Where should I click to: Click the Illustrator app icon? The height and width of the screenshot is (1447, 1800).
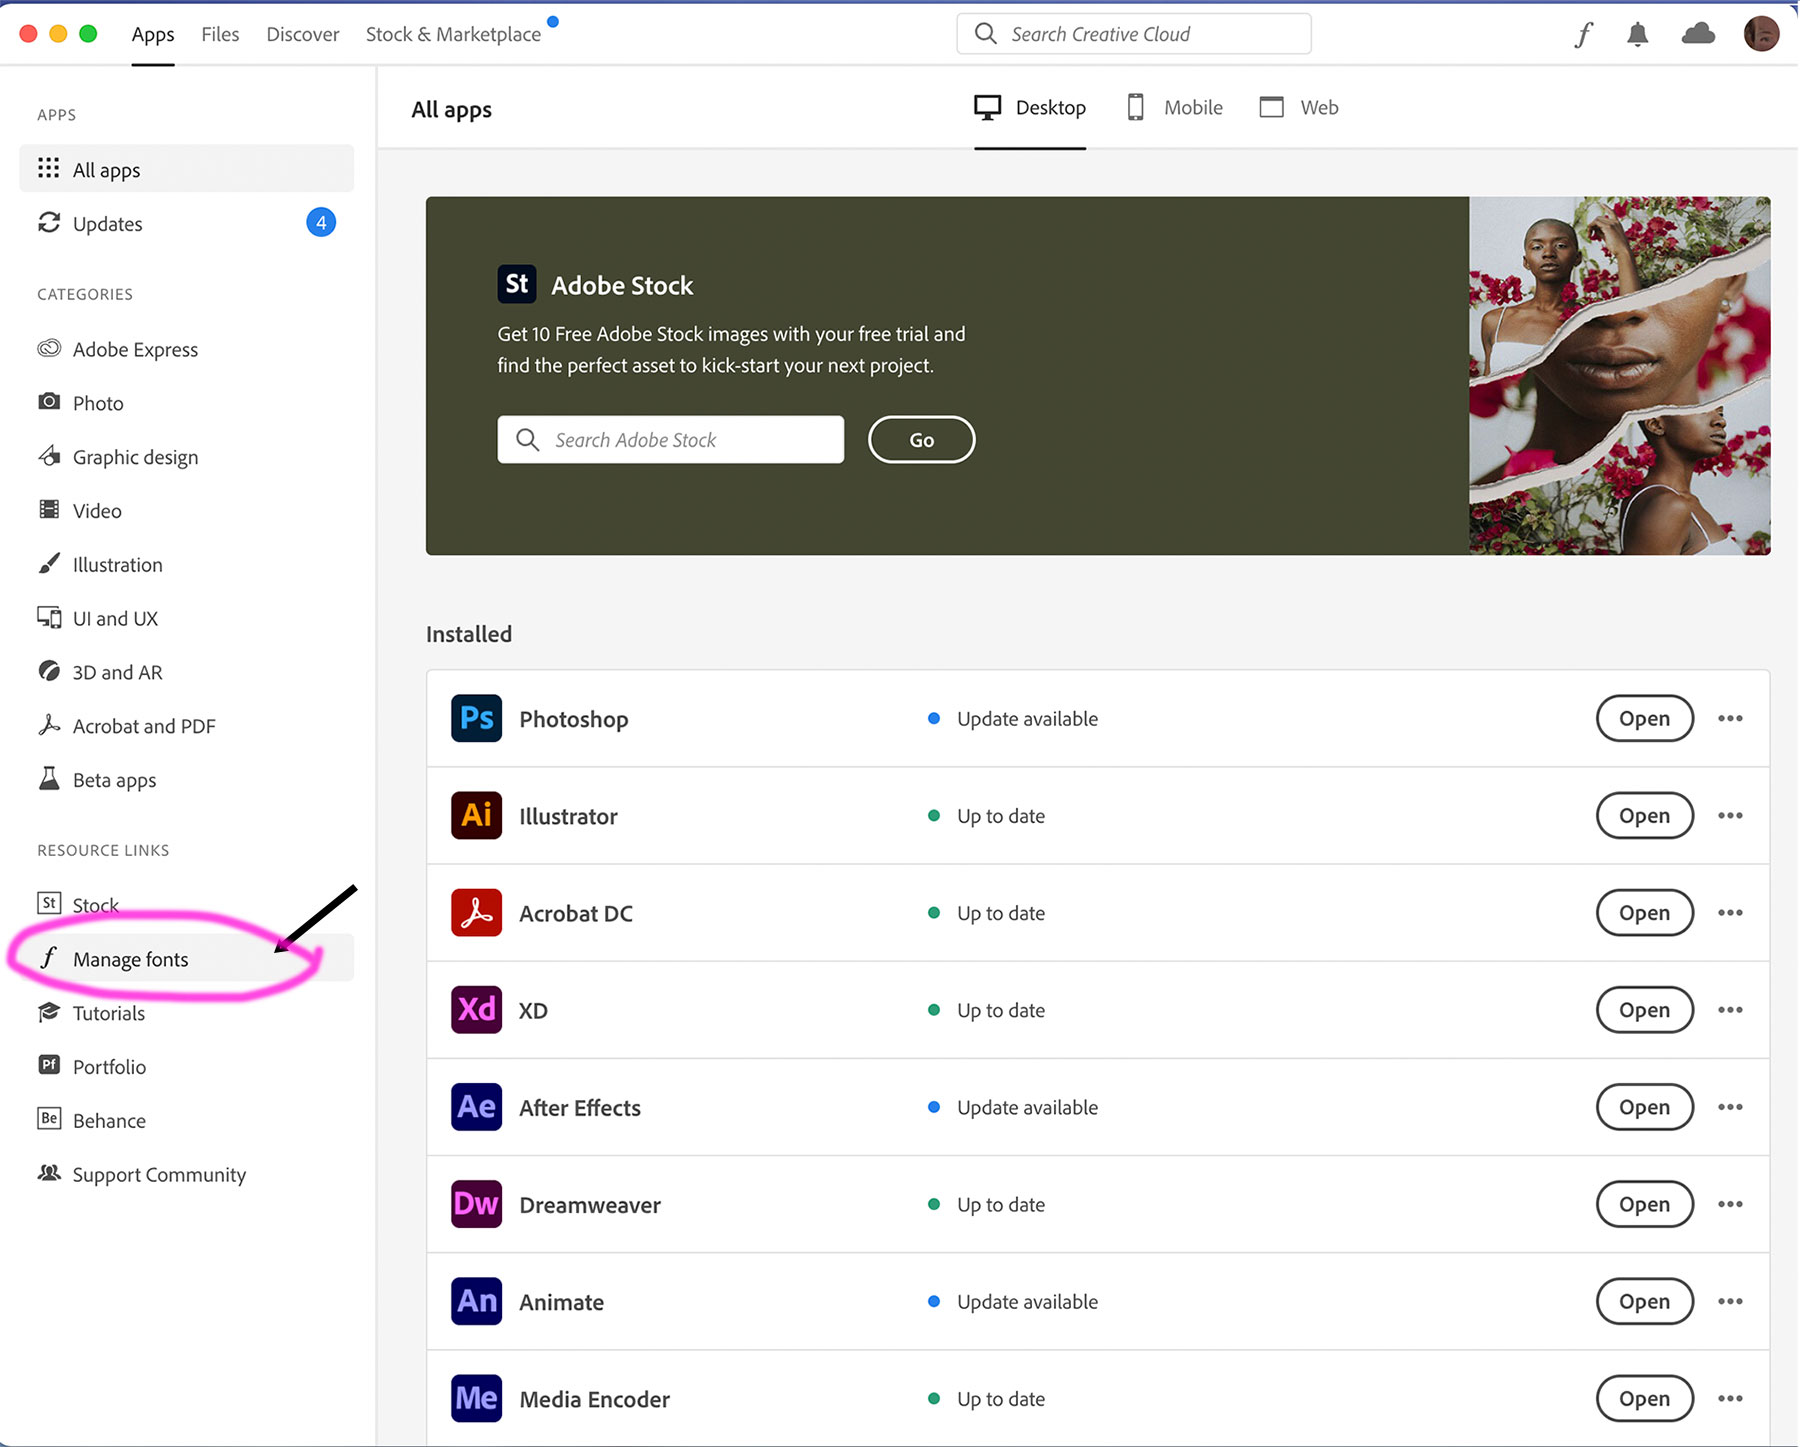click(x=476, y=816)
